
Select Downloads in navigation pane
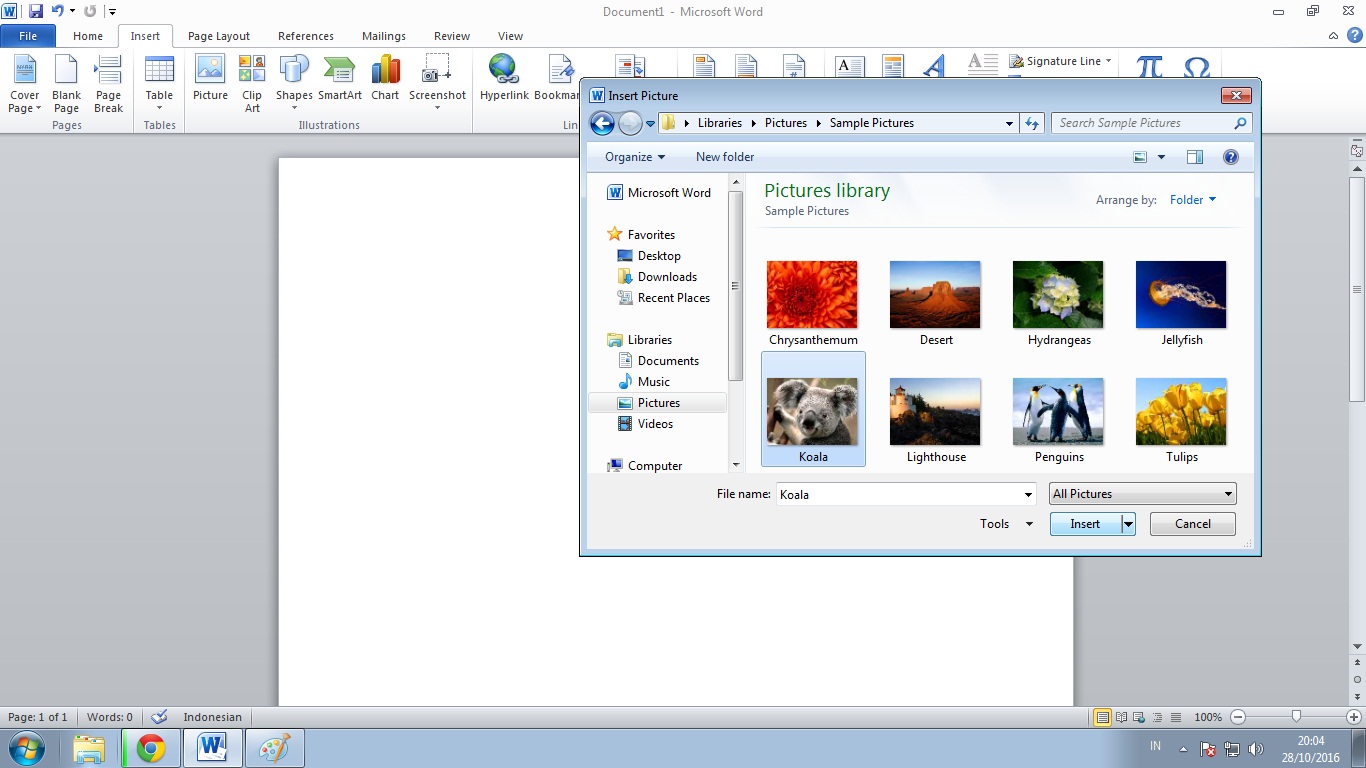pyautogui.click(x=667, y=277)
